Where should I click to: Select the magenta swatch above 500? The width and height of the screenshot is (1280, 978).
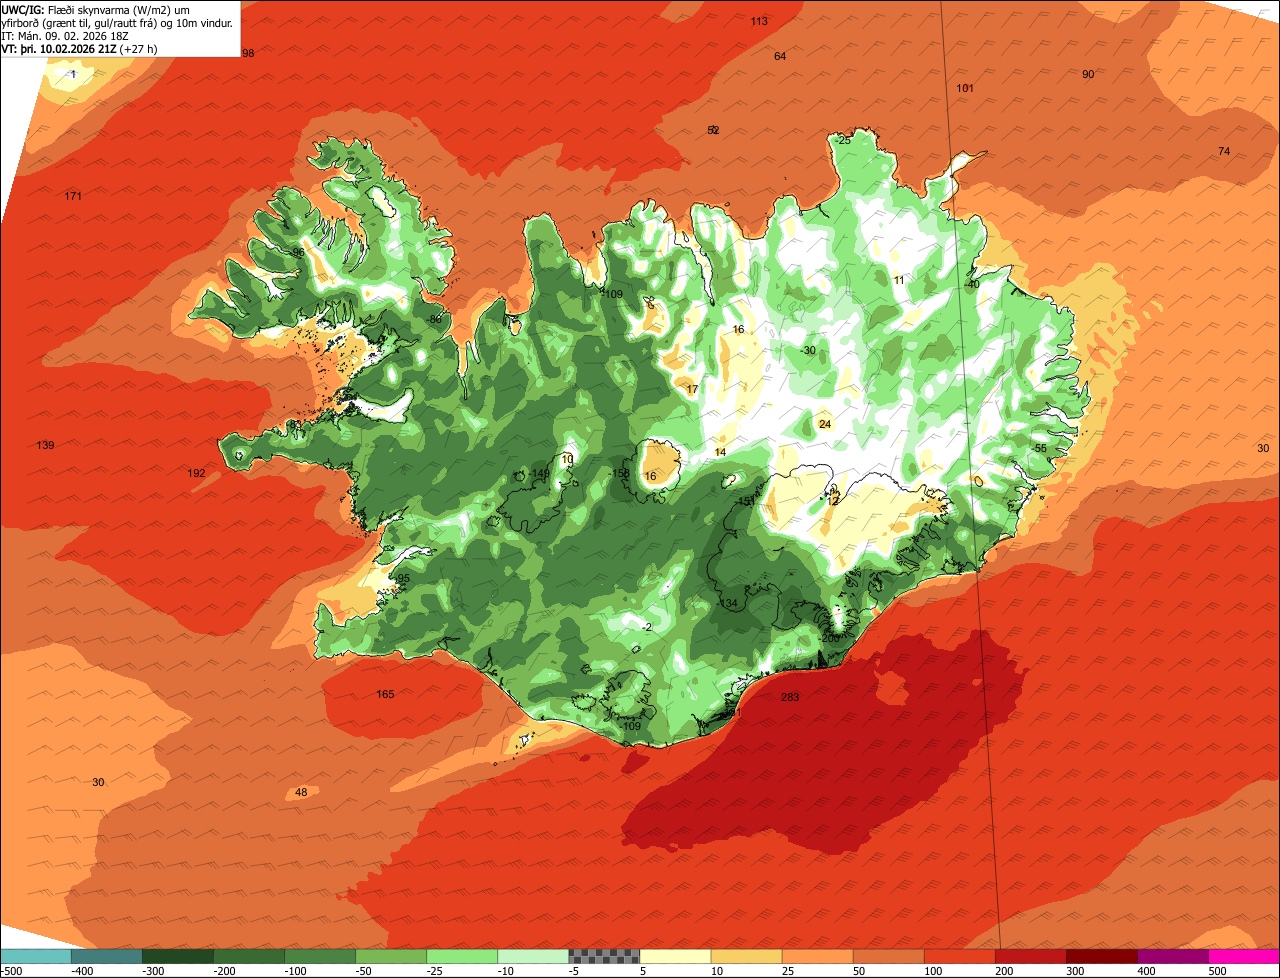coord(1244,956)
